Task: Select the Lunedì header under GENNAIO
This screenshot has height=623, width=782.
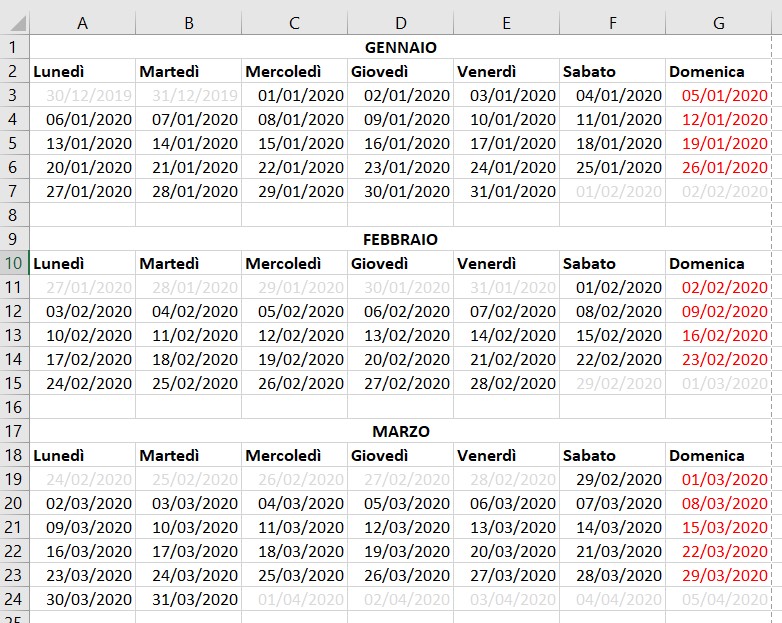Action: [82, 71]
